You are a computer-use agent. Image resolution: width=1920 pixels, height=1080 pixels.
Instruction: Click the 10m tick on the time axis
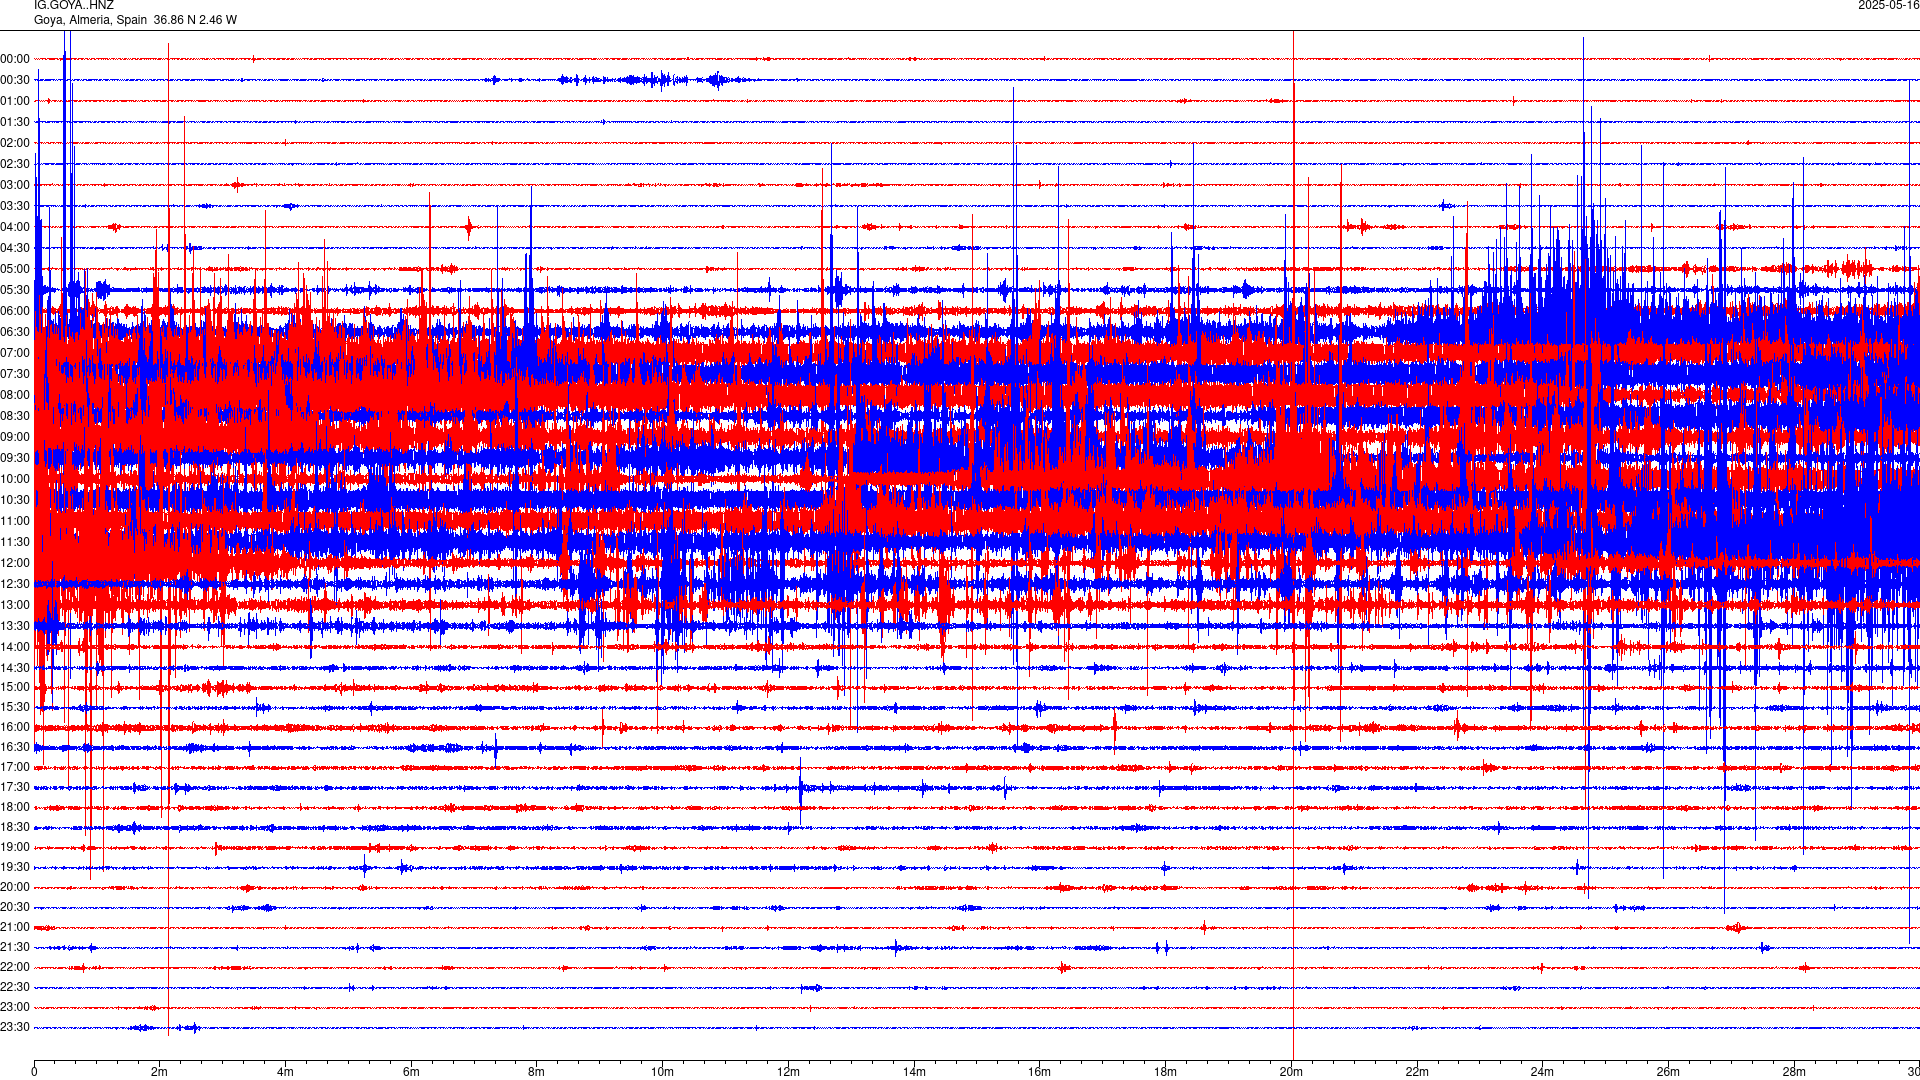click(x=662, y=1072)
